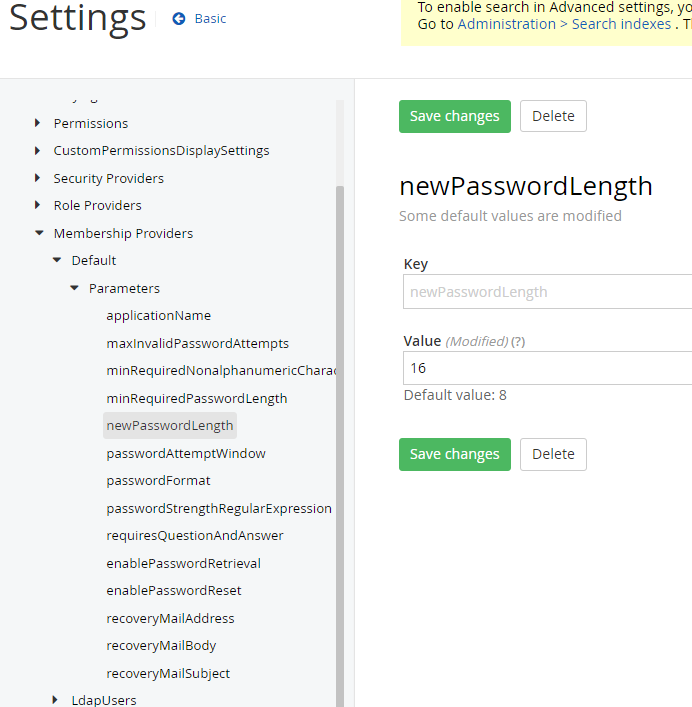Open applicationName parameter

pyautogui.click(x=159, y=316)
